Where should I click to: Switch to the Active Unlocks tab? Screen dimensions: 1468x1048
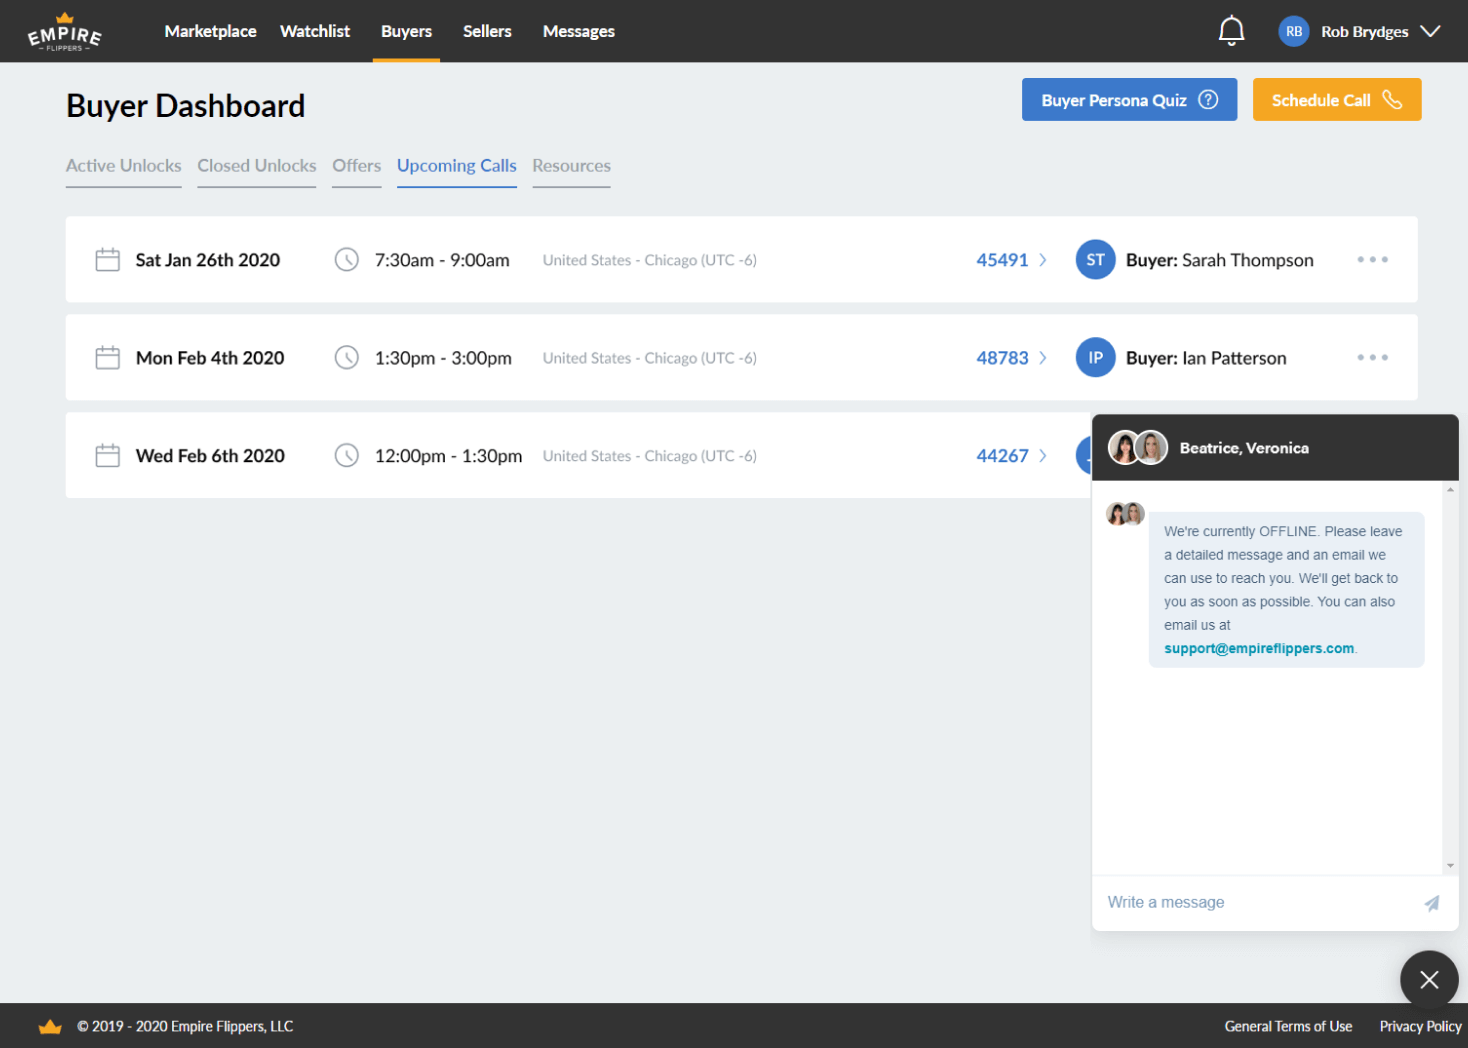(x=124, y=166)
